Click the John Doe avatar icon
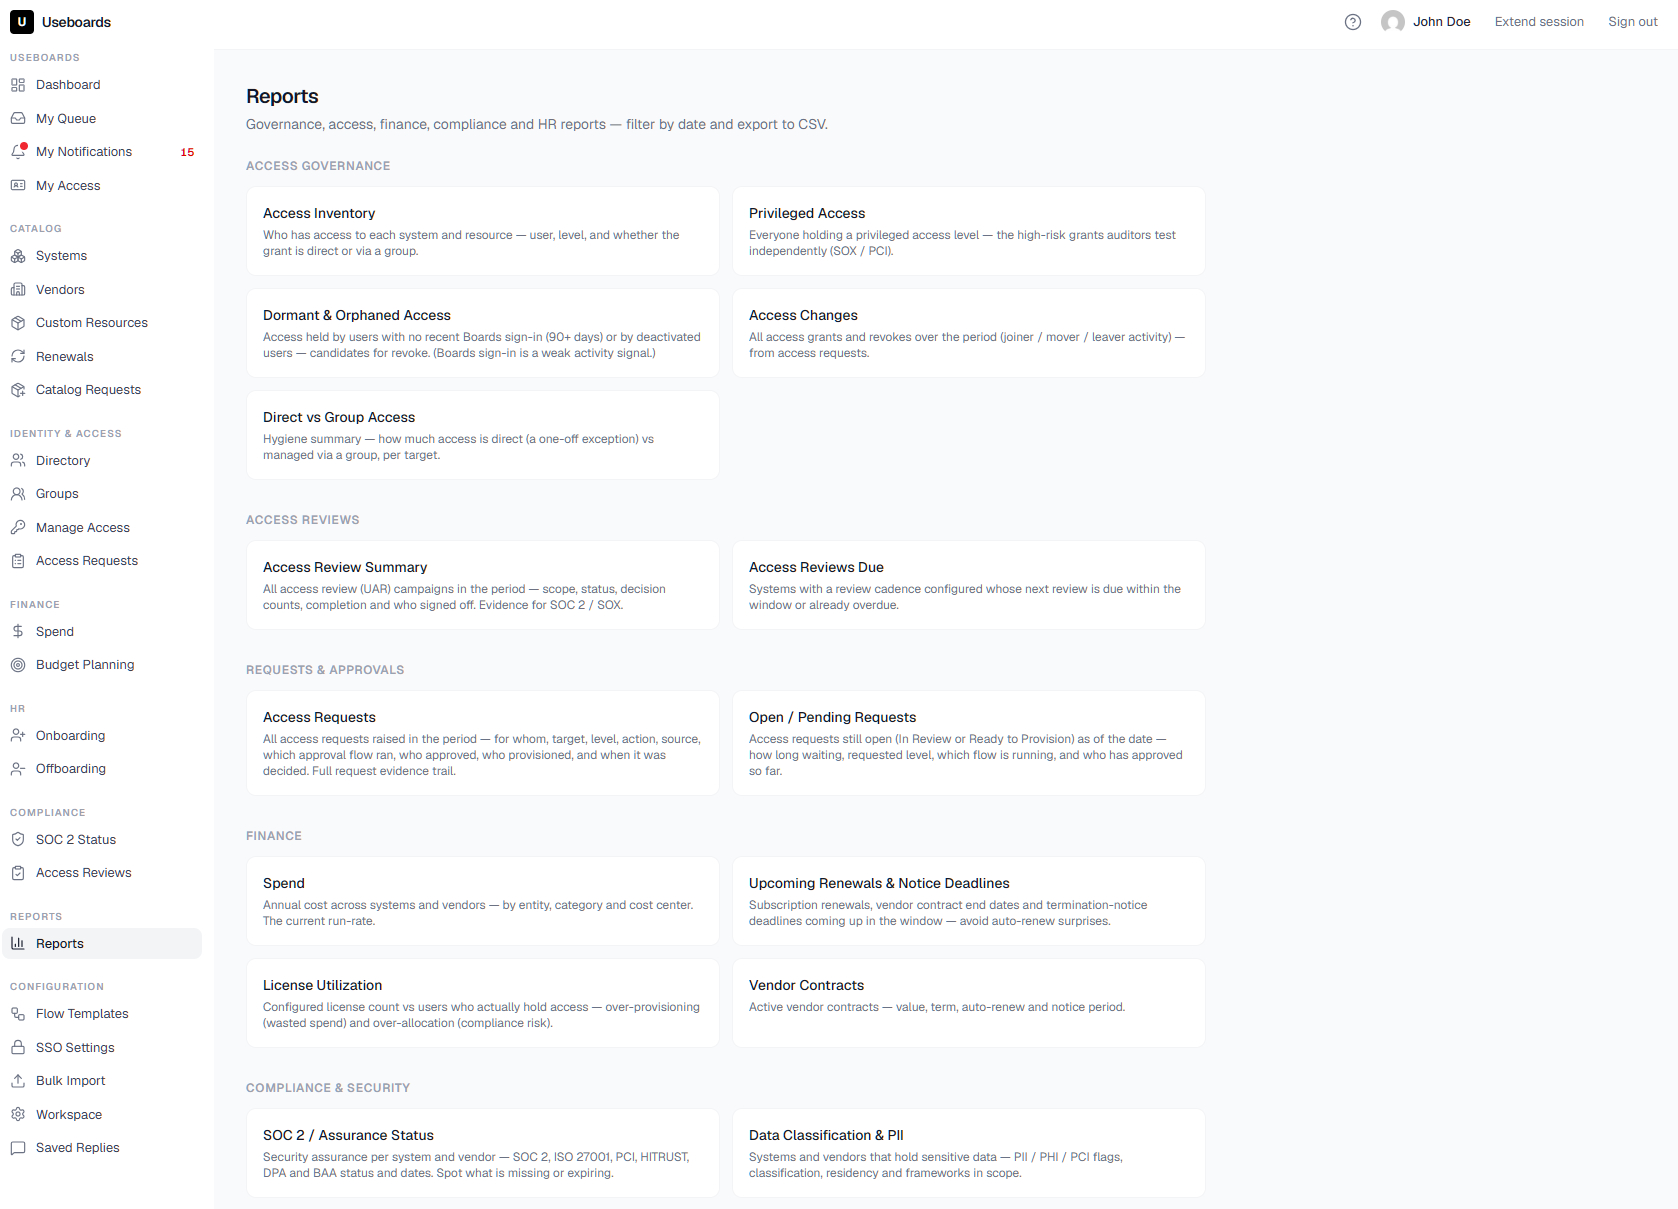 tap(1393, 22)
